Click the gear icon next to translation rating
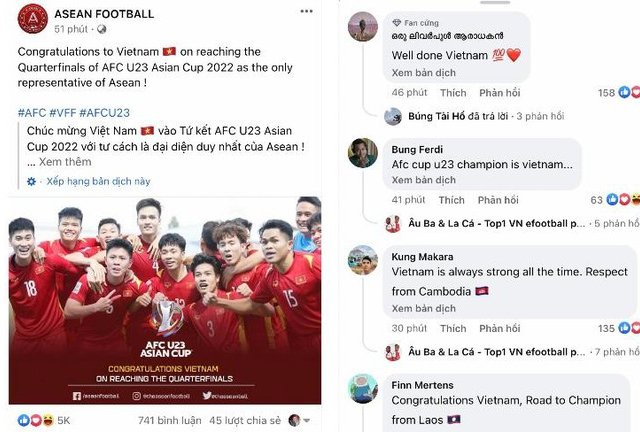 pyautogui.click(x=31, y=181)
